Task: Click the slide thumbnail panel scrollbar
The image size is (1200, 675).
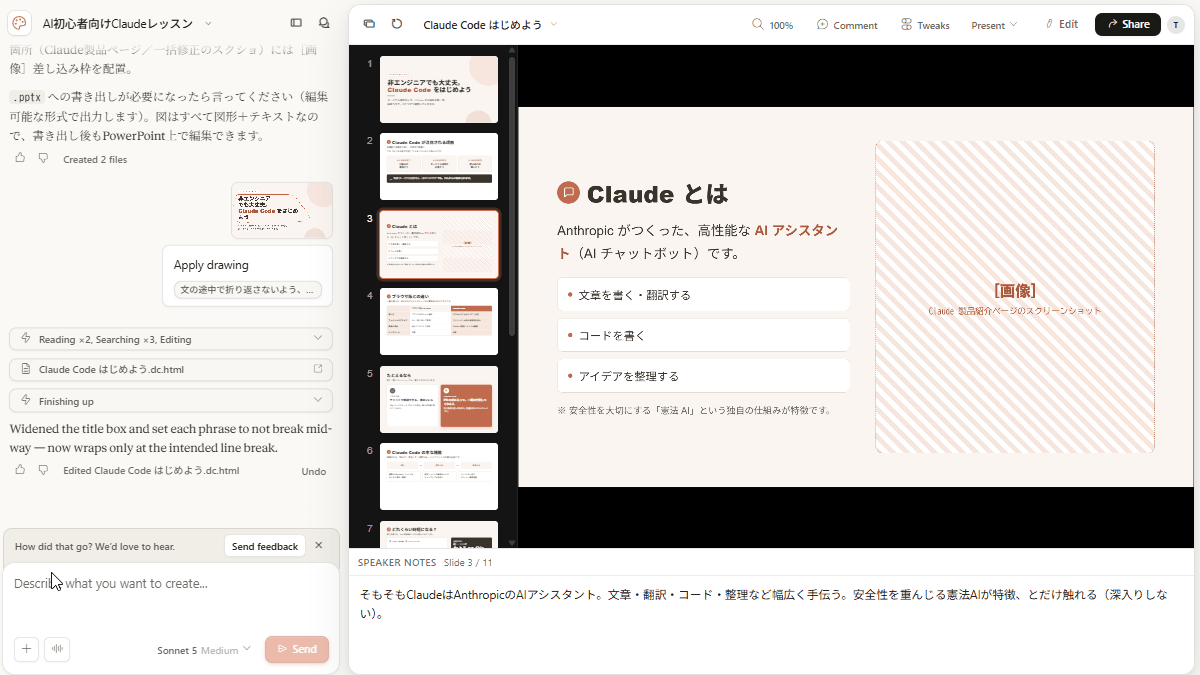Action: point(513,195)
